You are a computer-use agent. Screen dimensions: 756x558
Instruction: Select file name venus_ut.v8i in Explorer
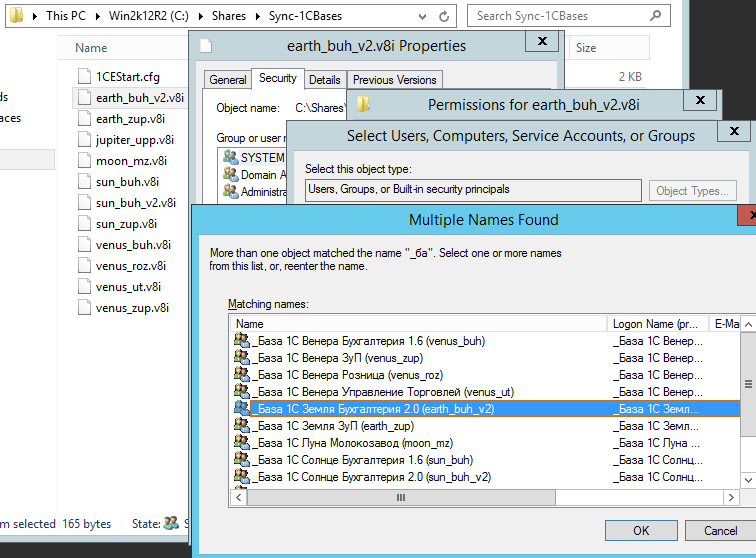pos(128,287)
